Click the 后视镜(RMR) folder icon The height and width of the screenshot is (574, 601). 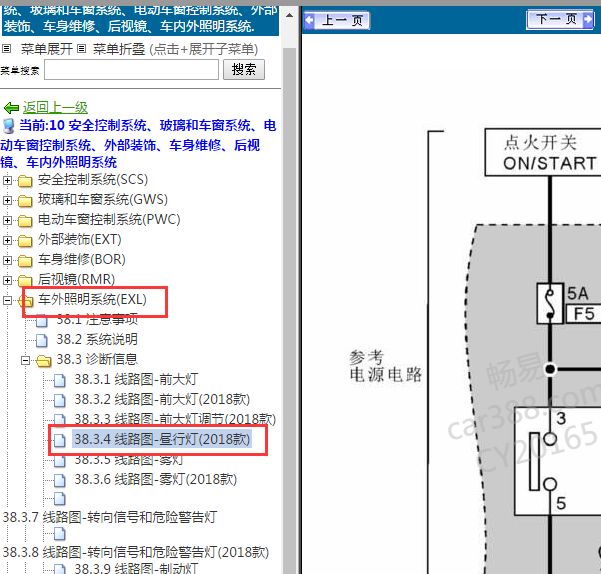pos(25,280)
